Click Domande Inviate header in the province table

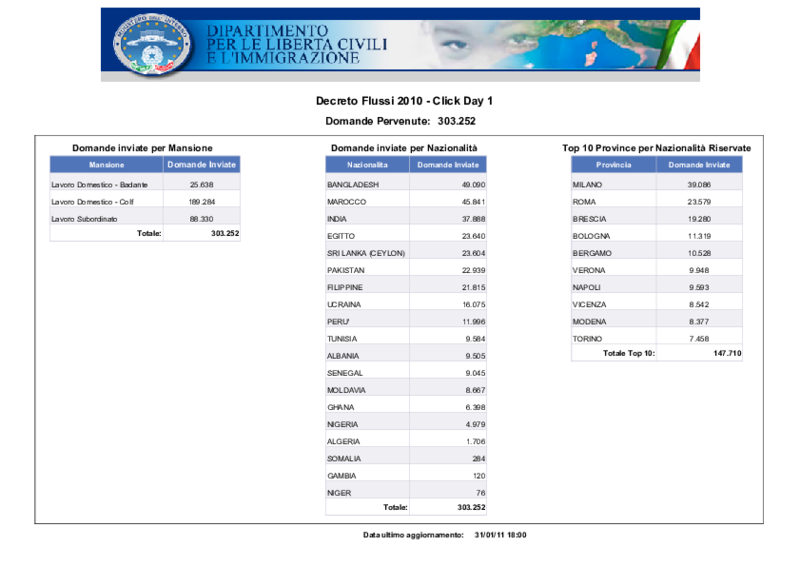(x=699, y=165)
